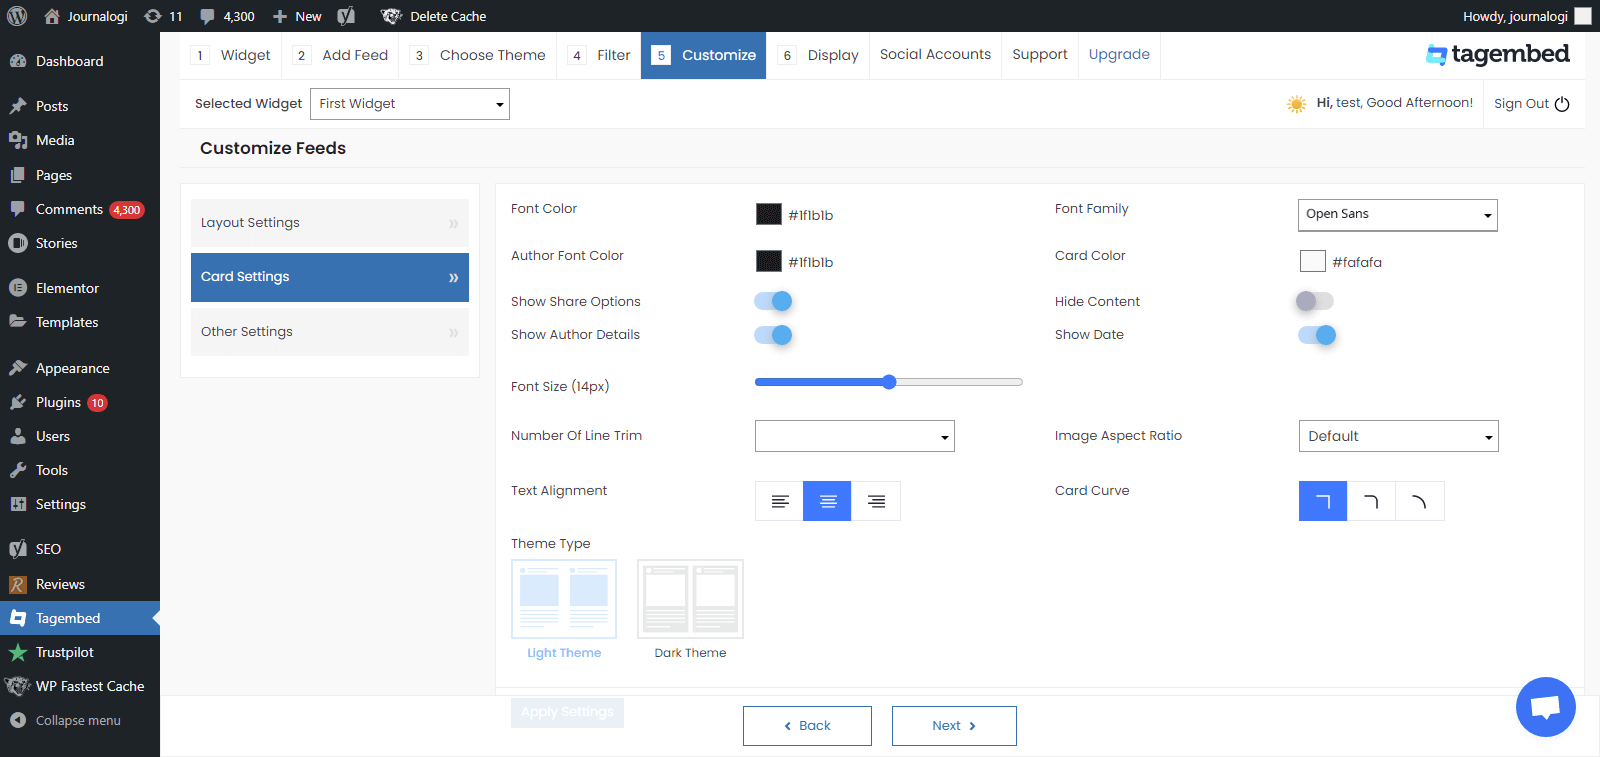
Task: Select the slightly rounded card curve icon
Action: pyautogui.click(x=1371, y=501)
